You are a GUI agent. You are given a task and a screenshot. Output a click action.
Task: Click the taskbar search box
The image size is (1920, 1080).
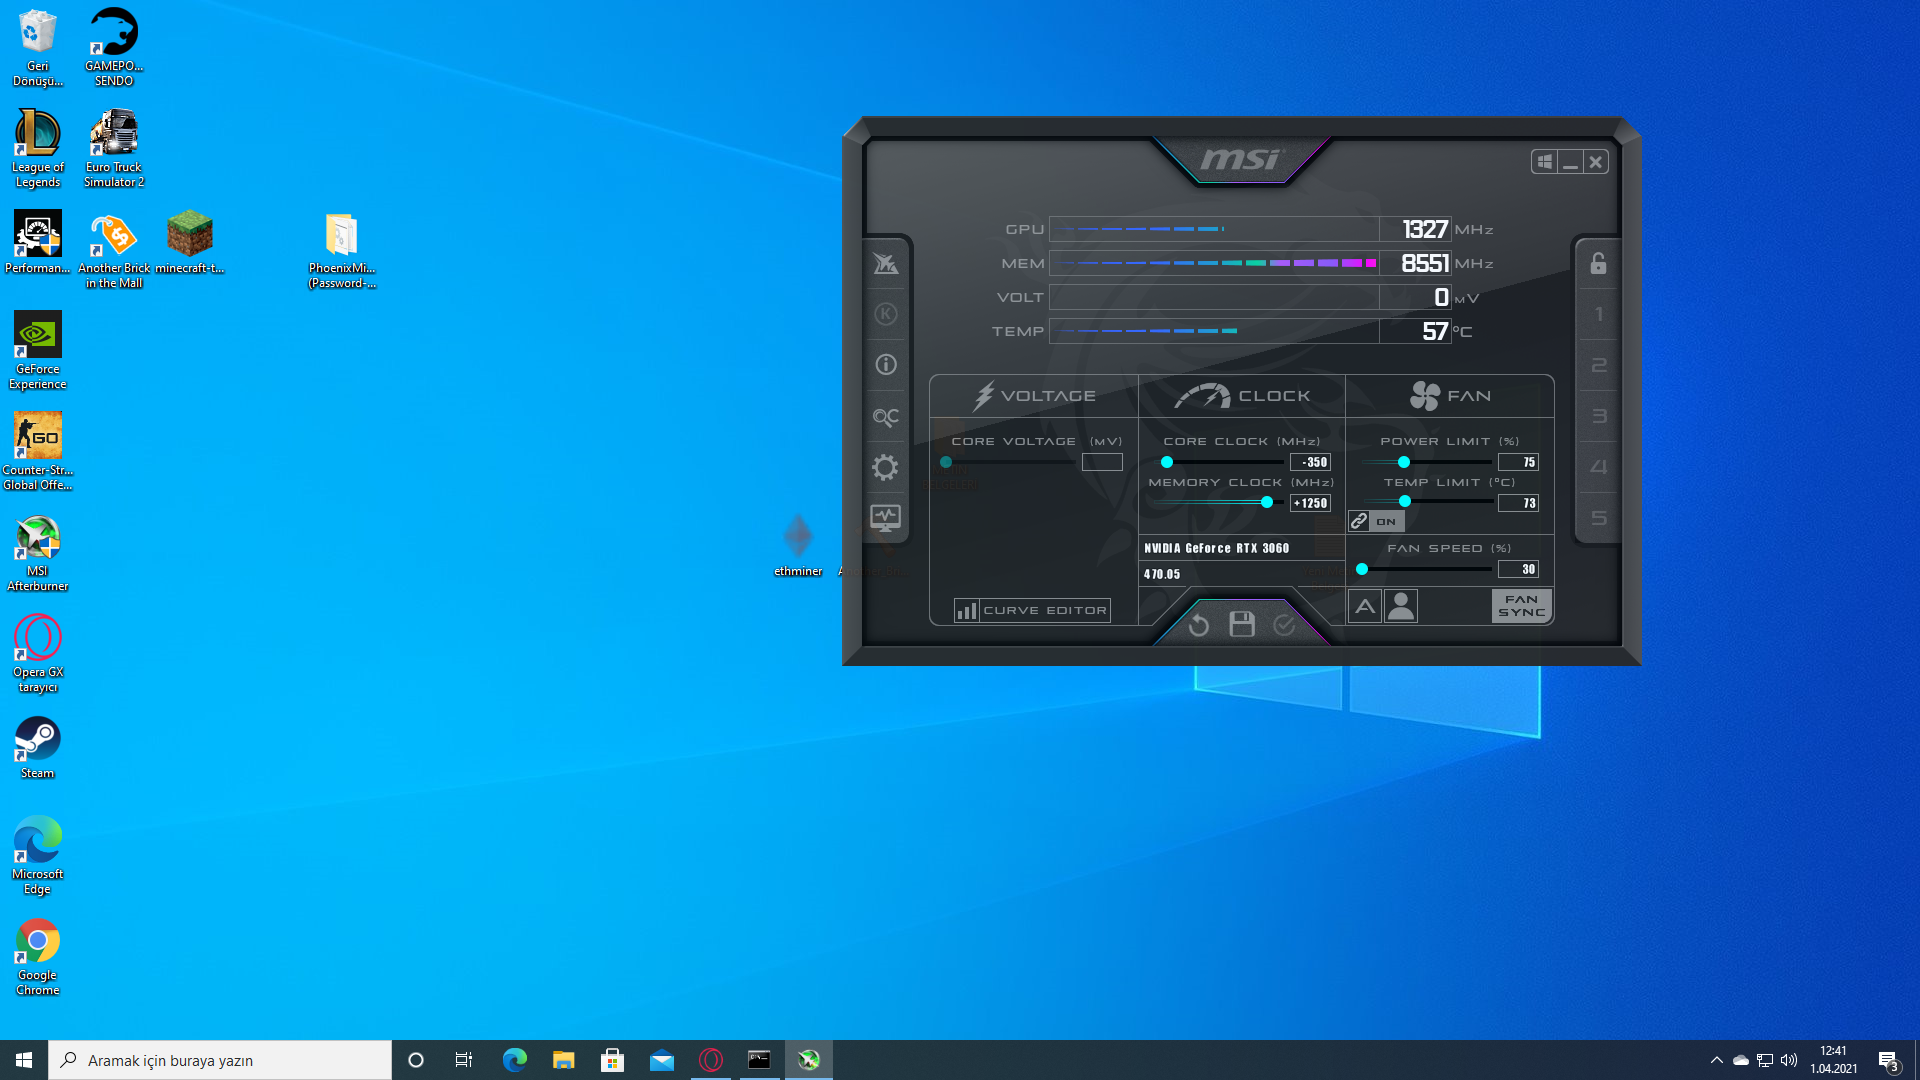tap(220, 1060)
